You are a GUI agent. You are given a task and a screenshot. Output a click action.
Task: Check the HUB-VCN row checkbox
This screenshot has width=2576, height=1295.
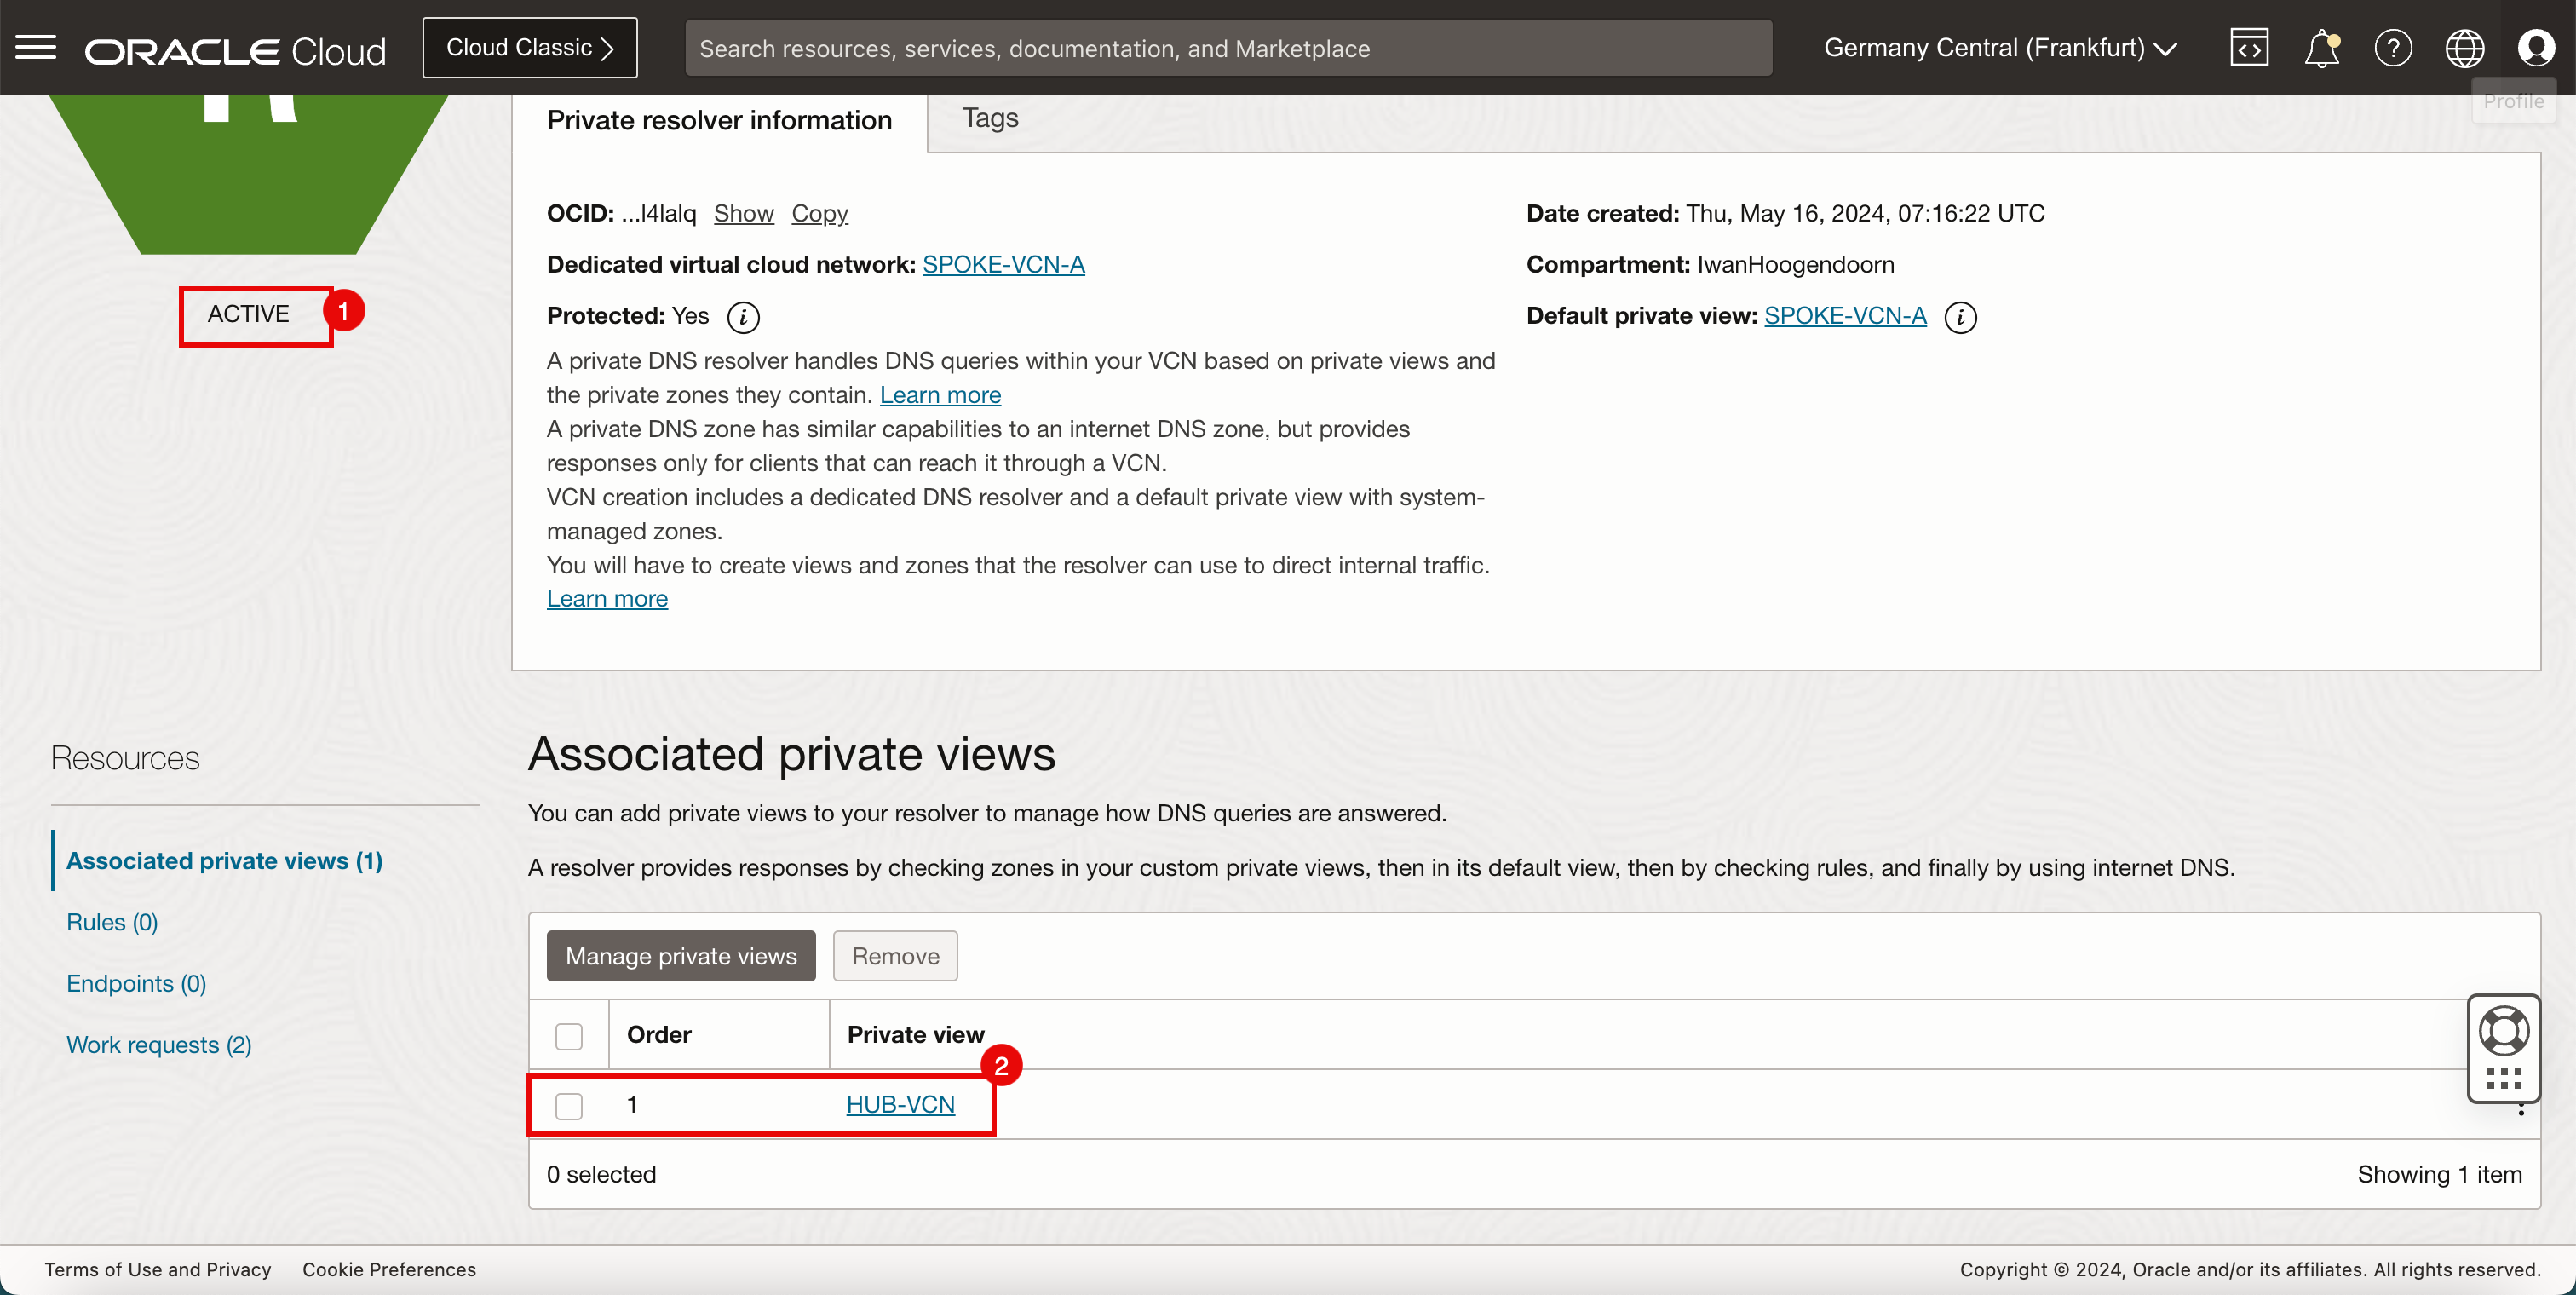tap(569, 1106)
